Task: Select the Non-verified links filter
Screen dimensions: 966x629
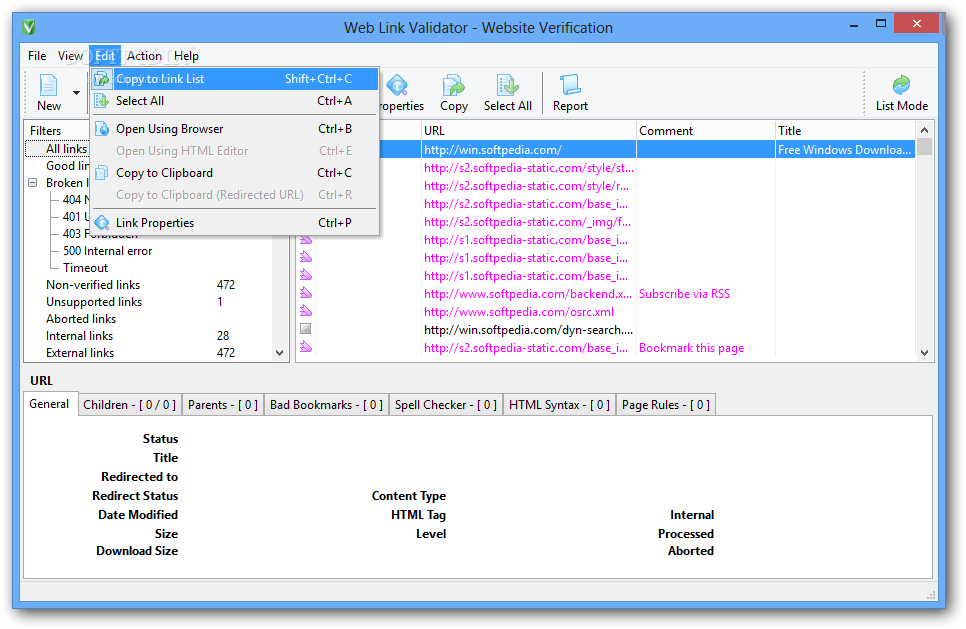Action: 93,285
